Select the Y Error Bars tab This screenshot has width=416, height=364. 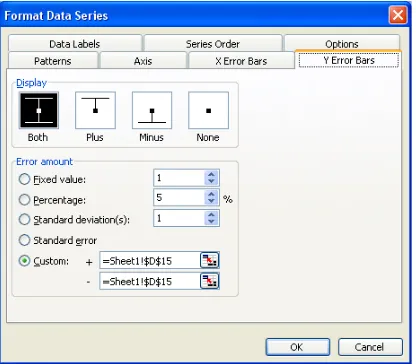tap(349, 60)
